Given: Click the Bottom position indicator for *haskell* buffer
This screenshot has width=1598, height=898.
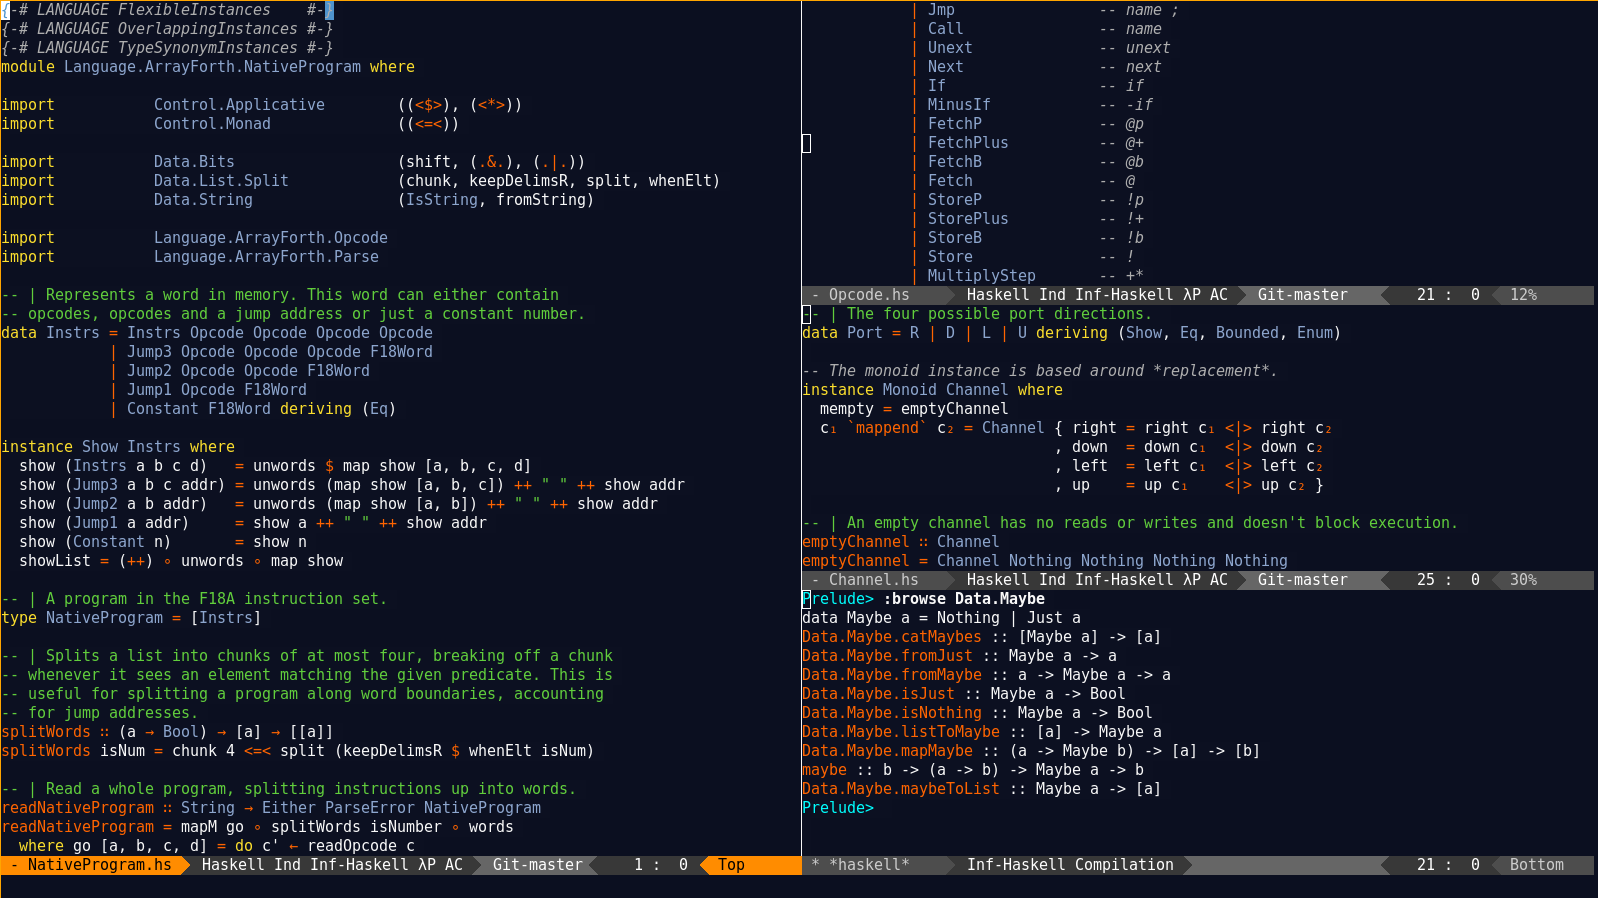Looking at the screenshot, I should (1536, 865).
